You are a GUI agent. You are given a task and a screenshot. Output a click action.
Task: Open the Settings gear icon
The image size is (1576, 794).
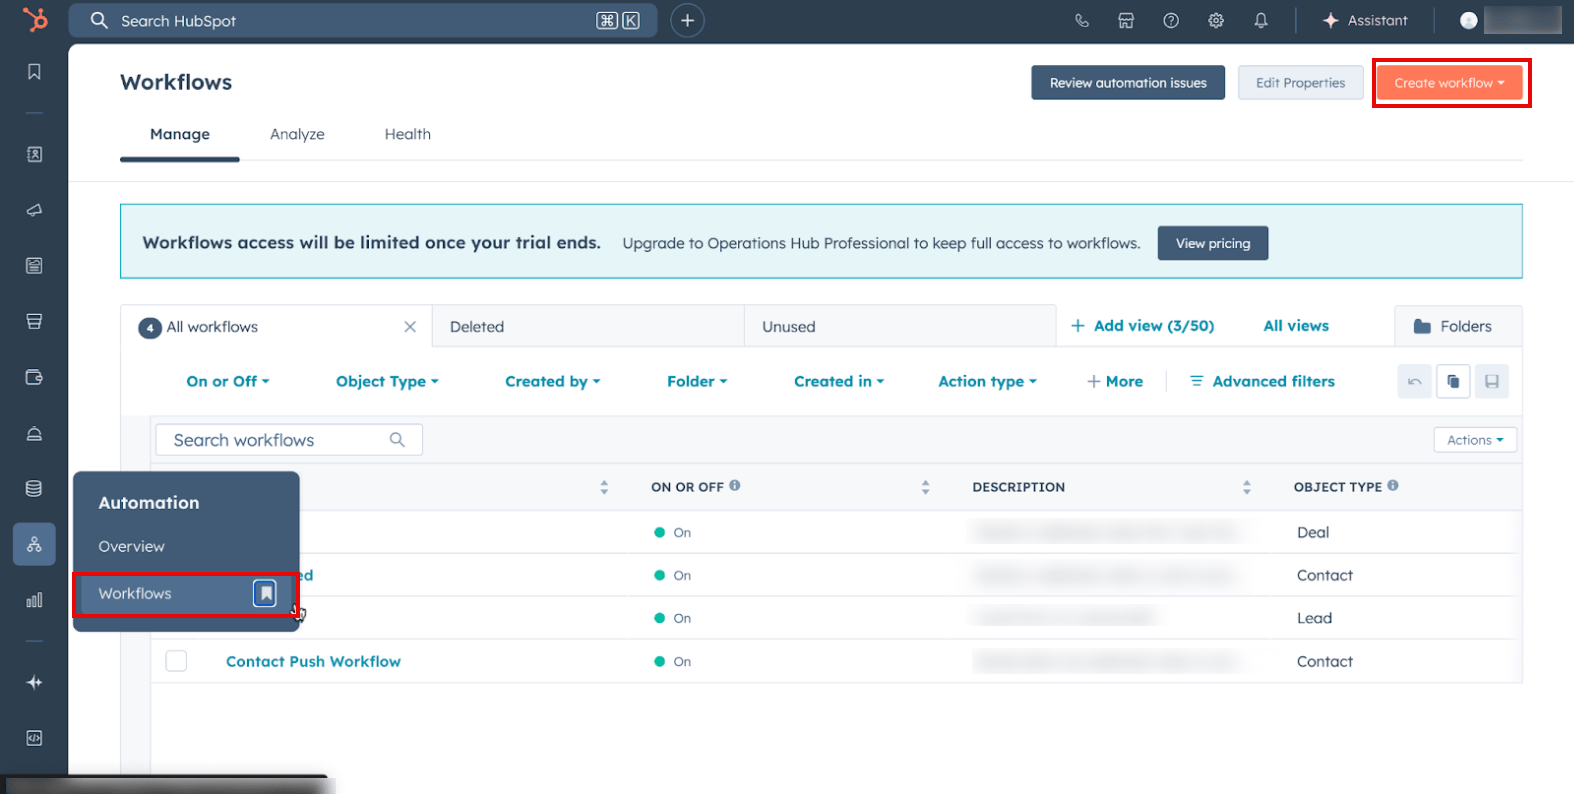[x=1216, y=20]
